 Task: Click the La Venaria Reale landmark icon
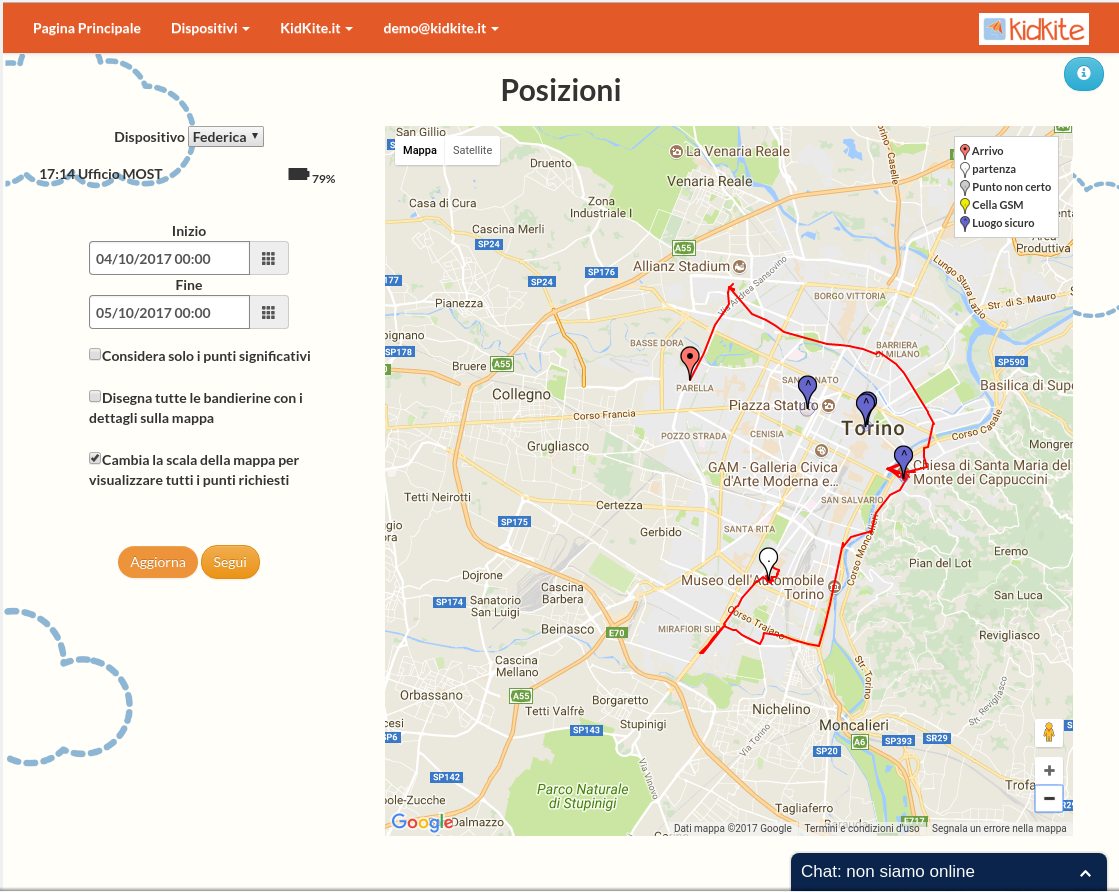click(x=676, y=151)
